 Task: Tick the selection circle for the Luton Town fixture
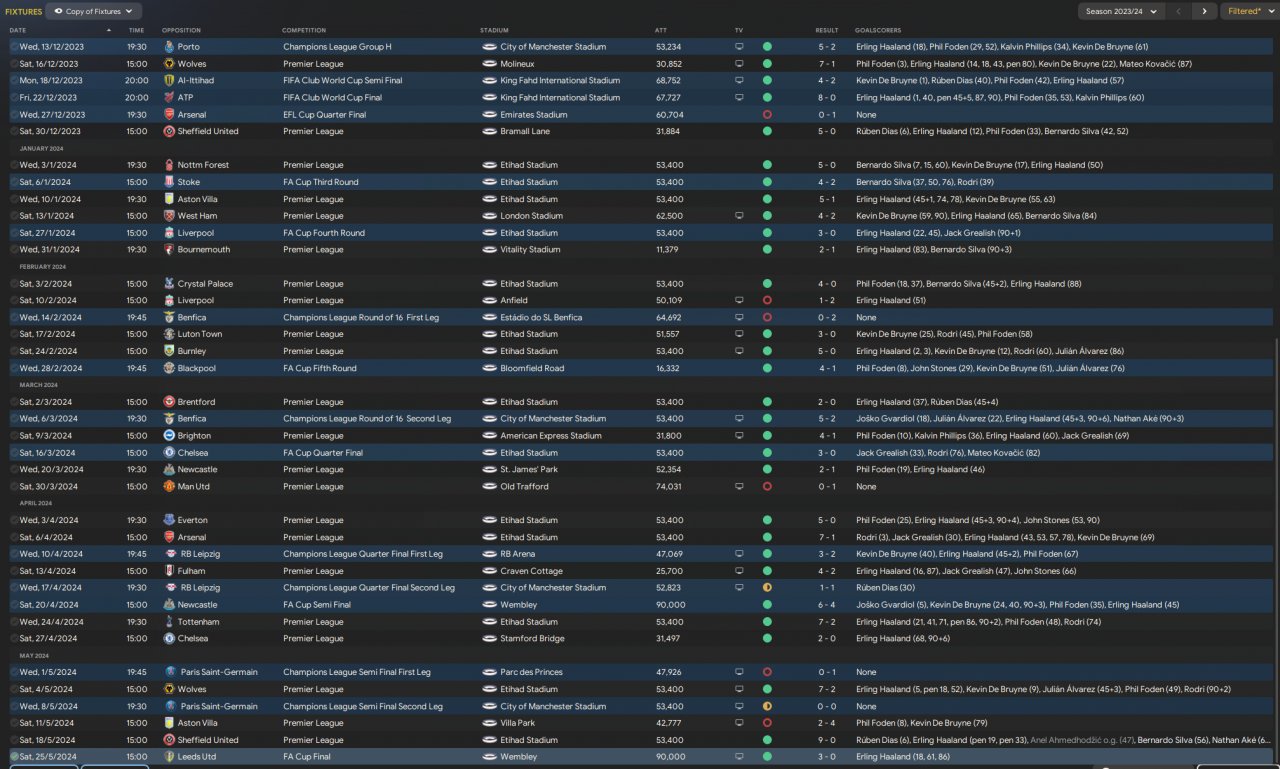(14, 334)
